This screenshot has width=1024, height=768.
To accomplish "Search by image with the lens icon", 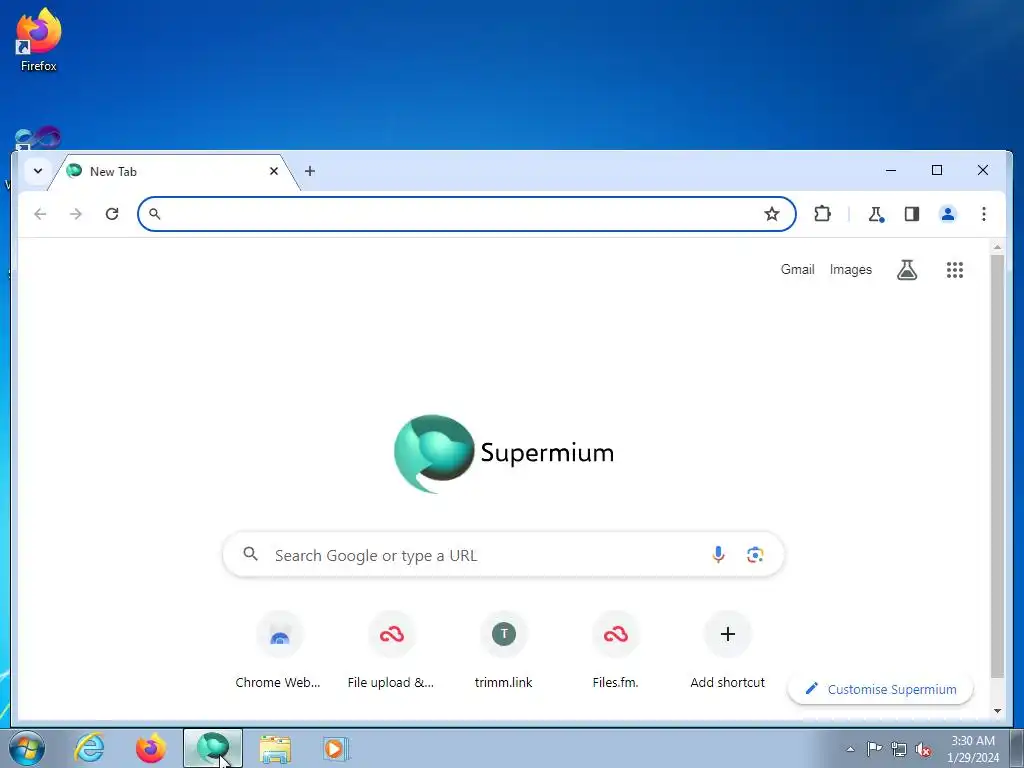I will [x=755, y=555].
